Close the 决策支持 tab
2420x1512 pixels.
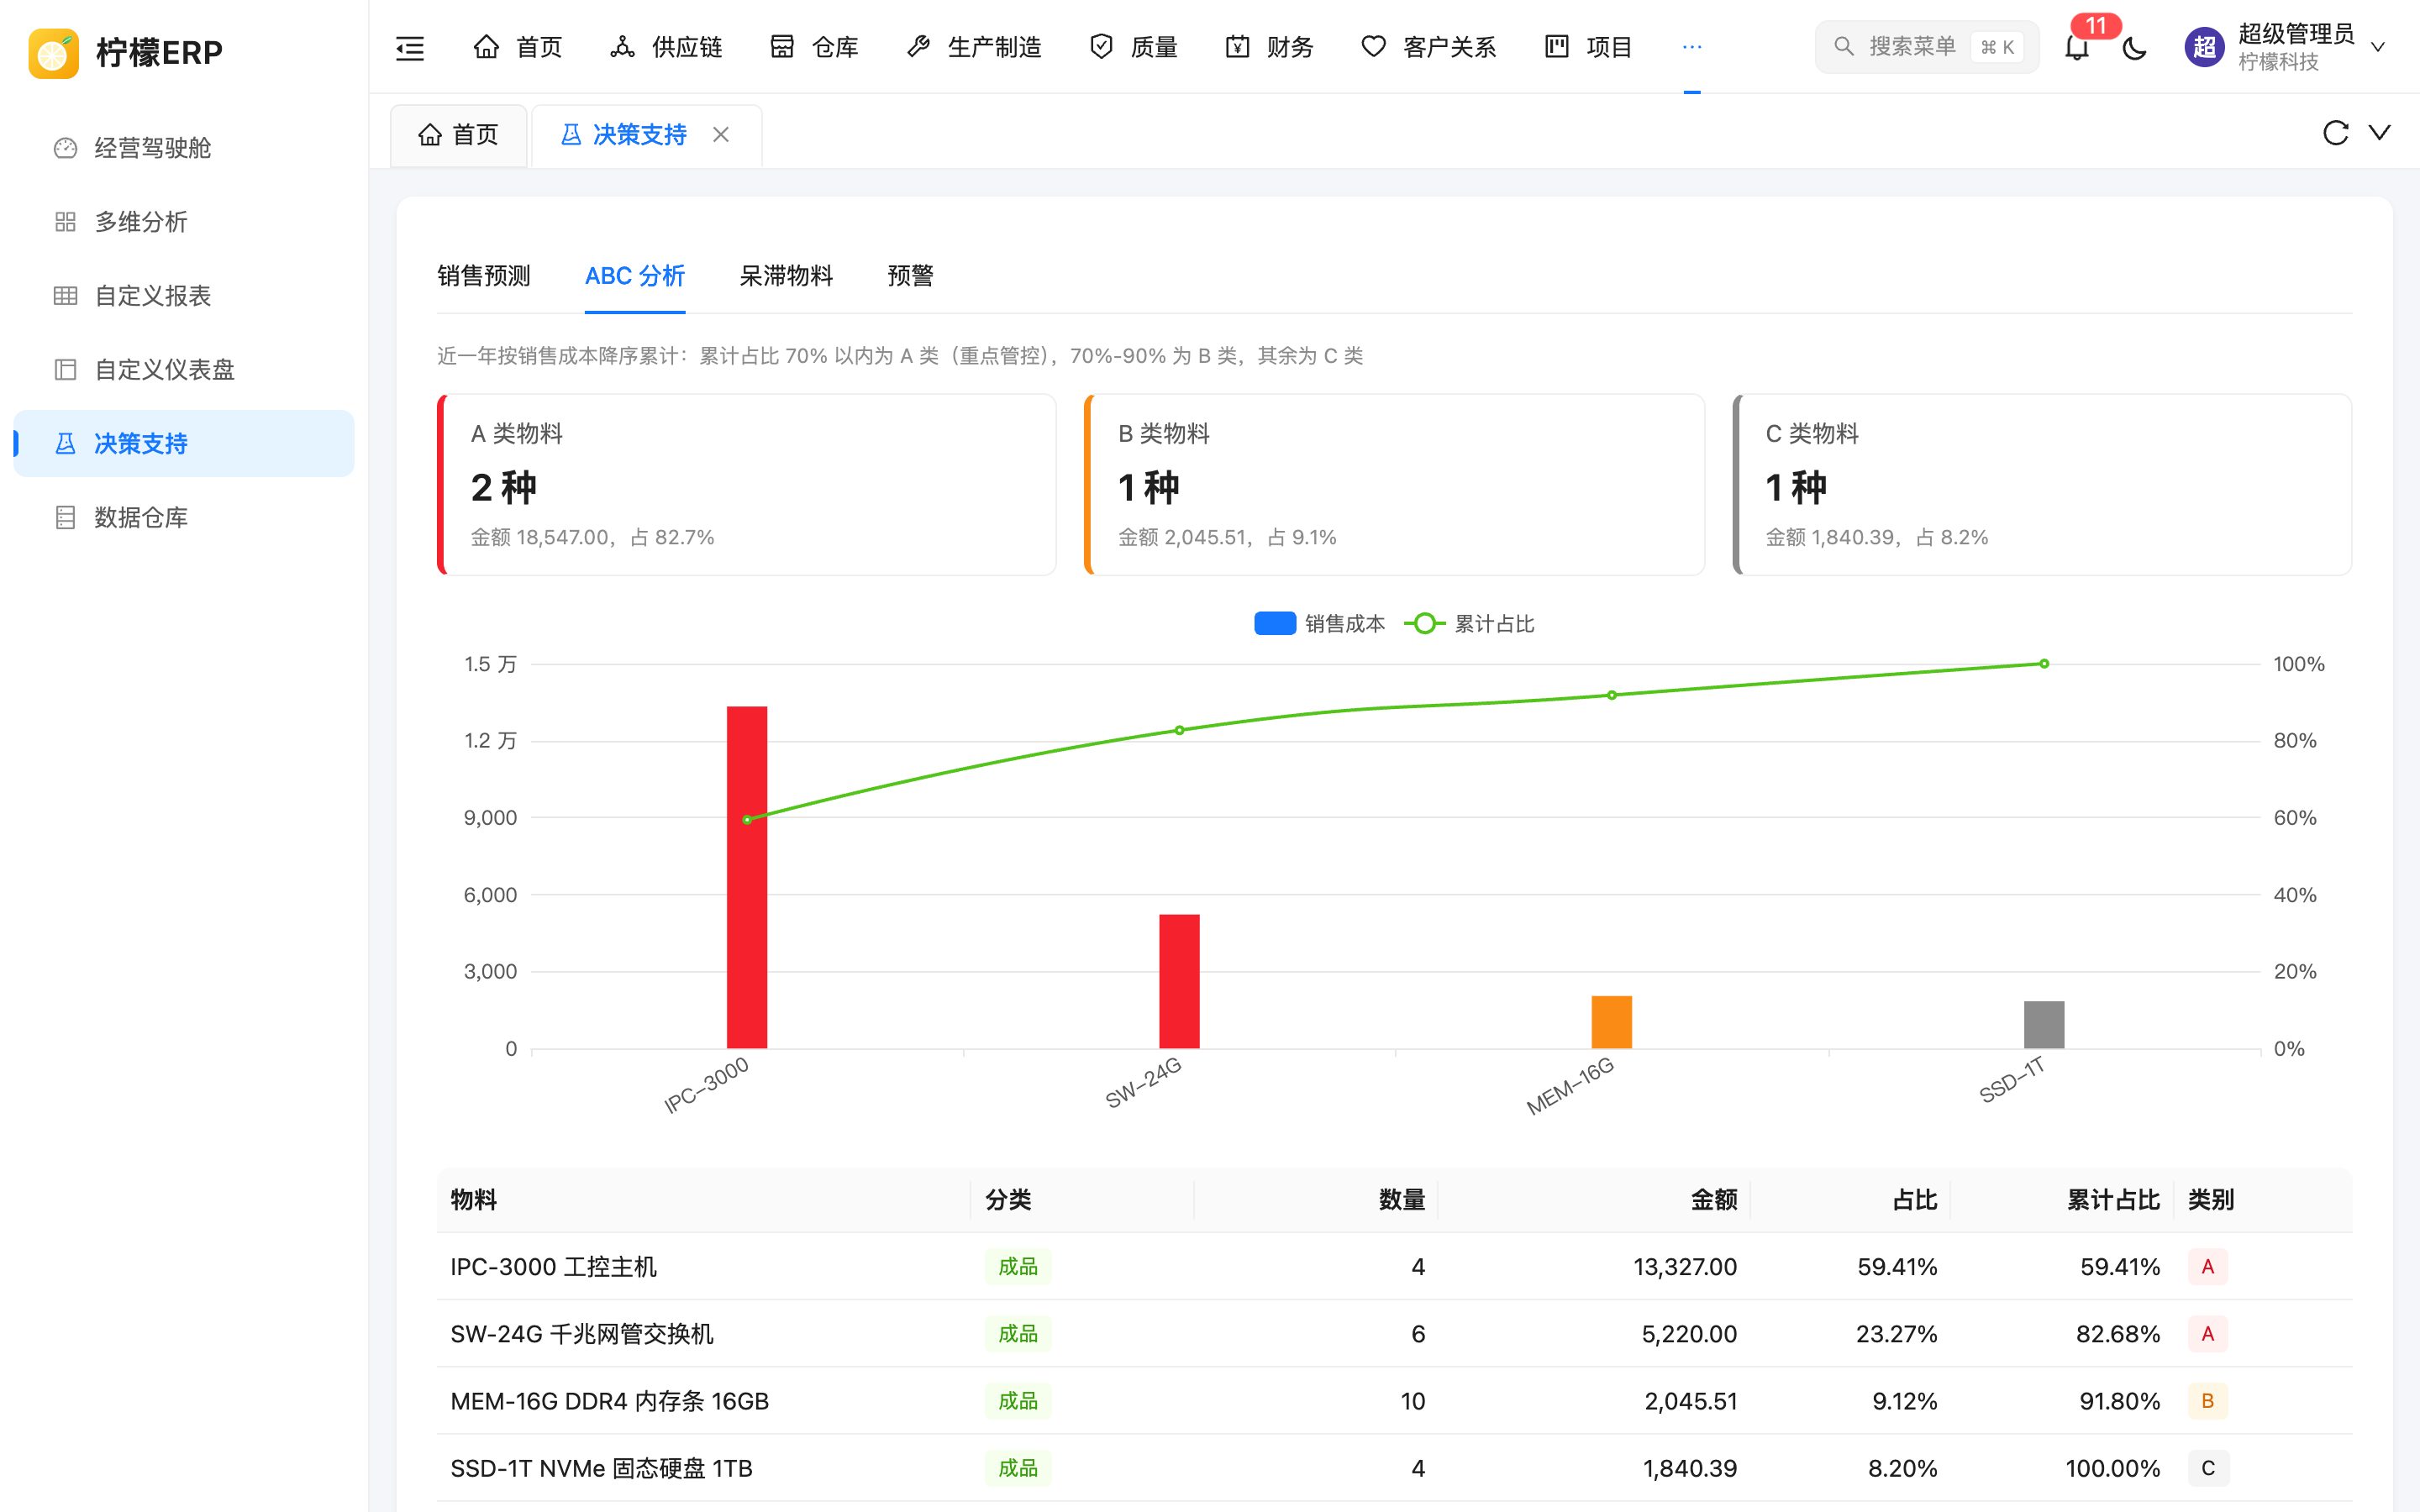tap(720, 134)
